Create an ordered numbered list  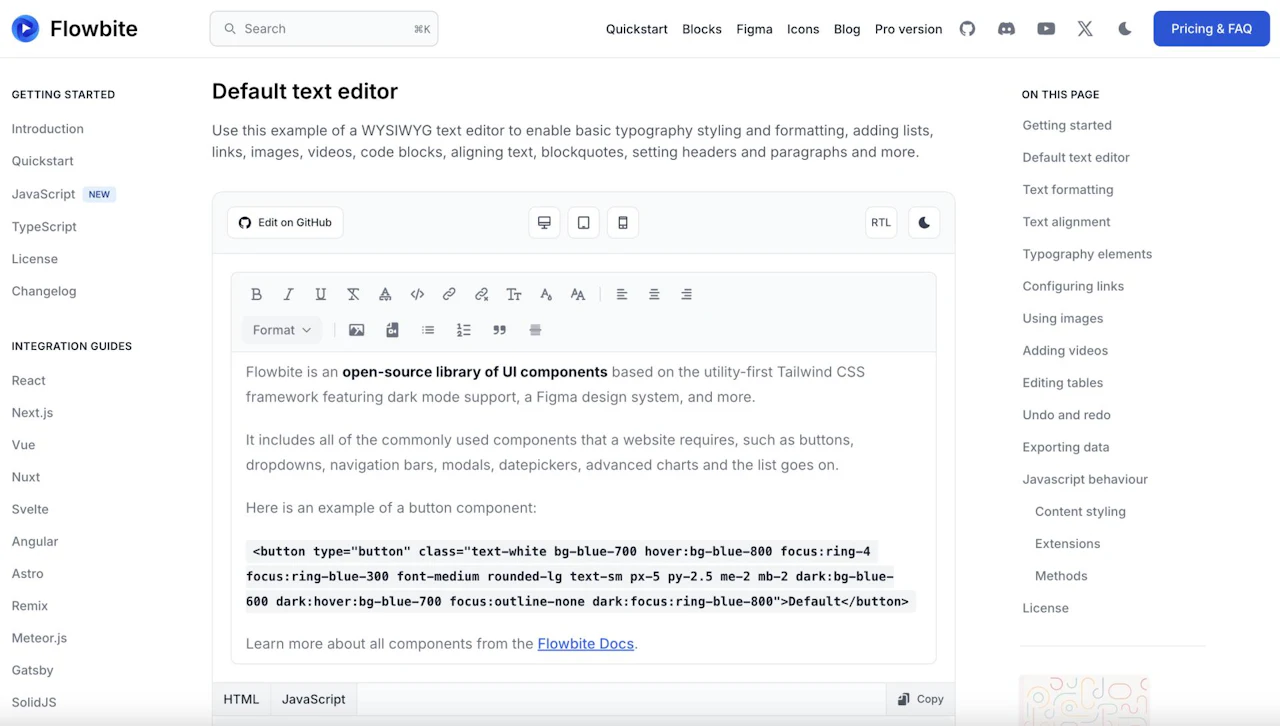tap(463, 330)
